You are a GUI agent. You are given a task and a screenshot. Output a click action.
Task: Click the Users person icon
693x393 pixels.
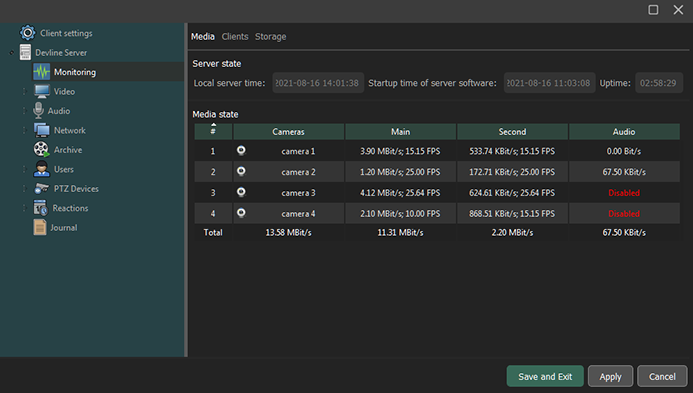coord(42,169)
